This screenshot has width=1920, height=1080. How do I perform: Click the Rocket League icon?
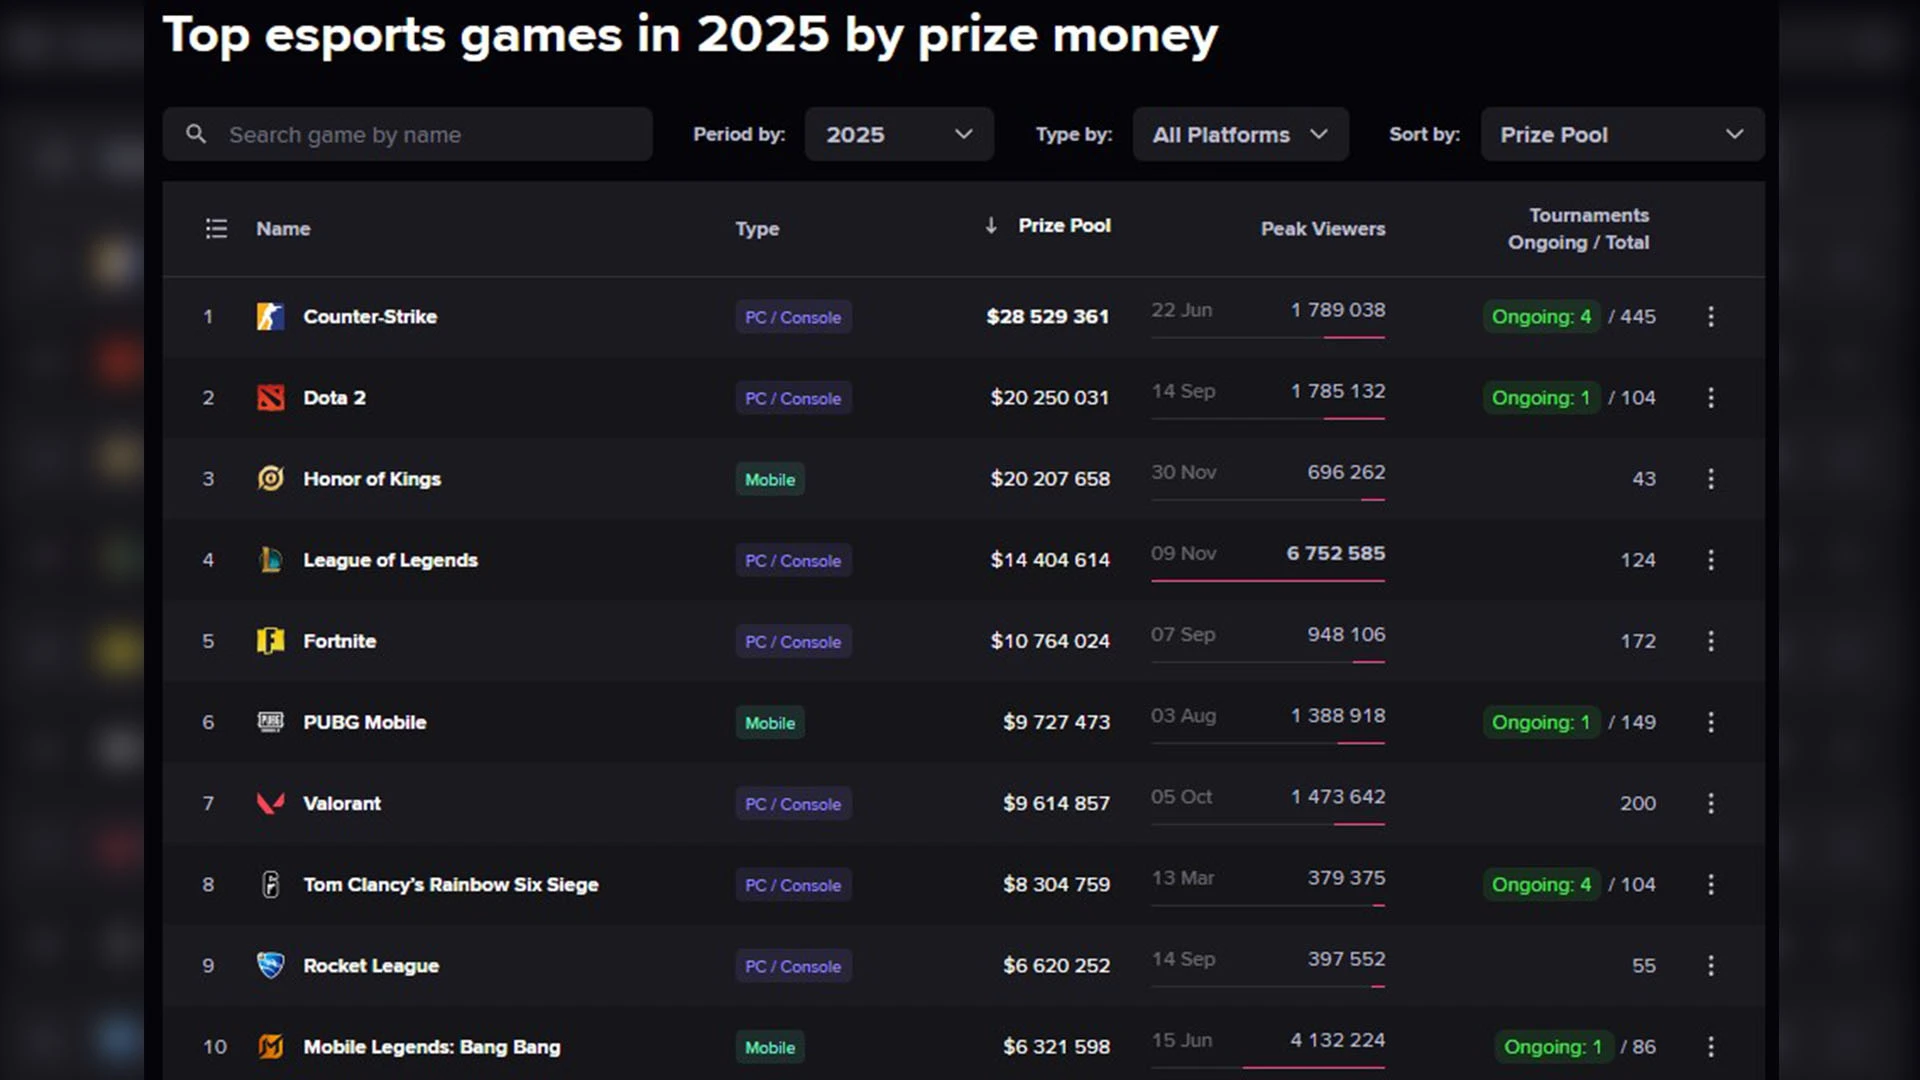(270, 966)
